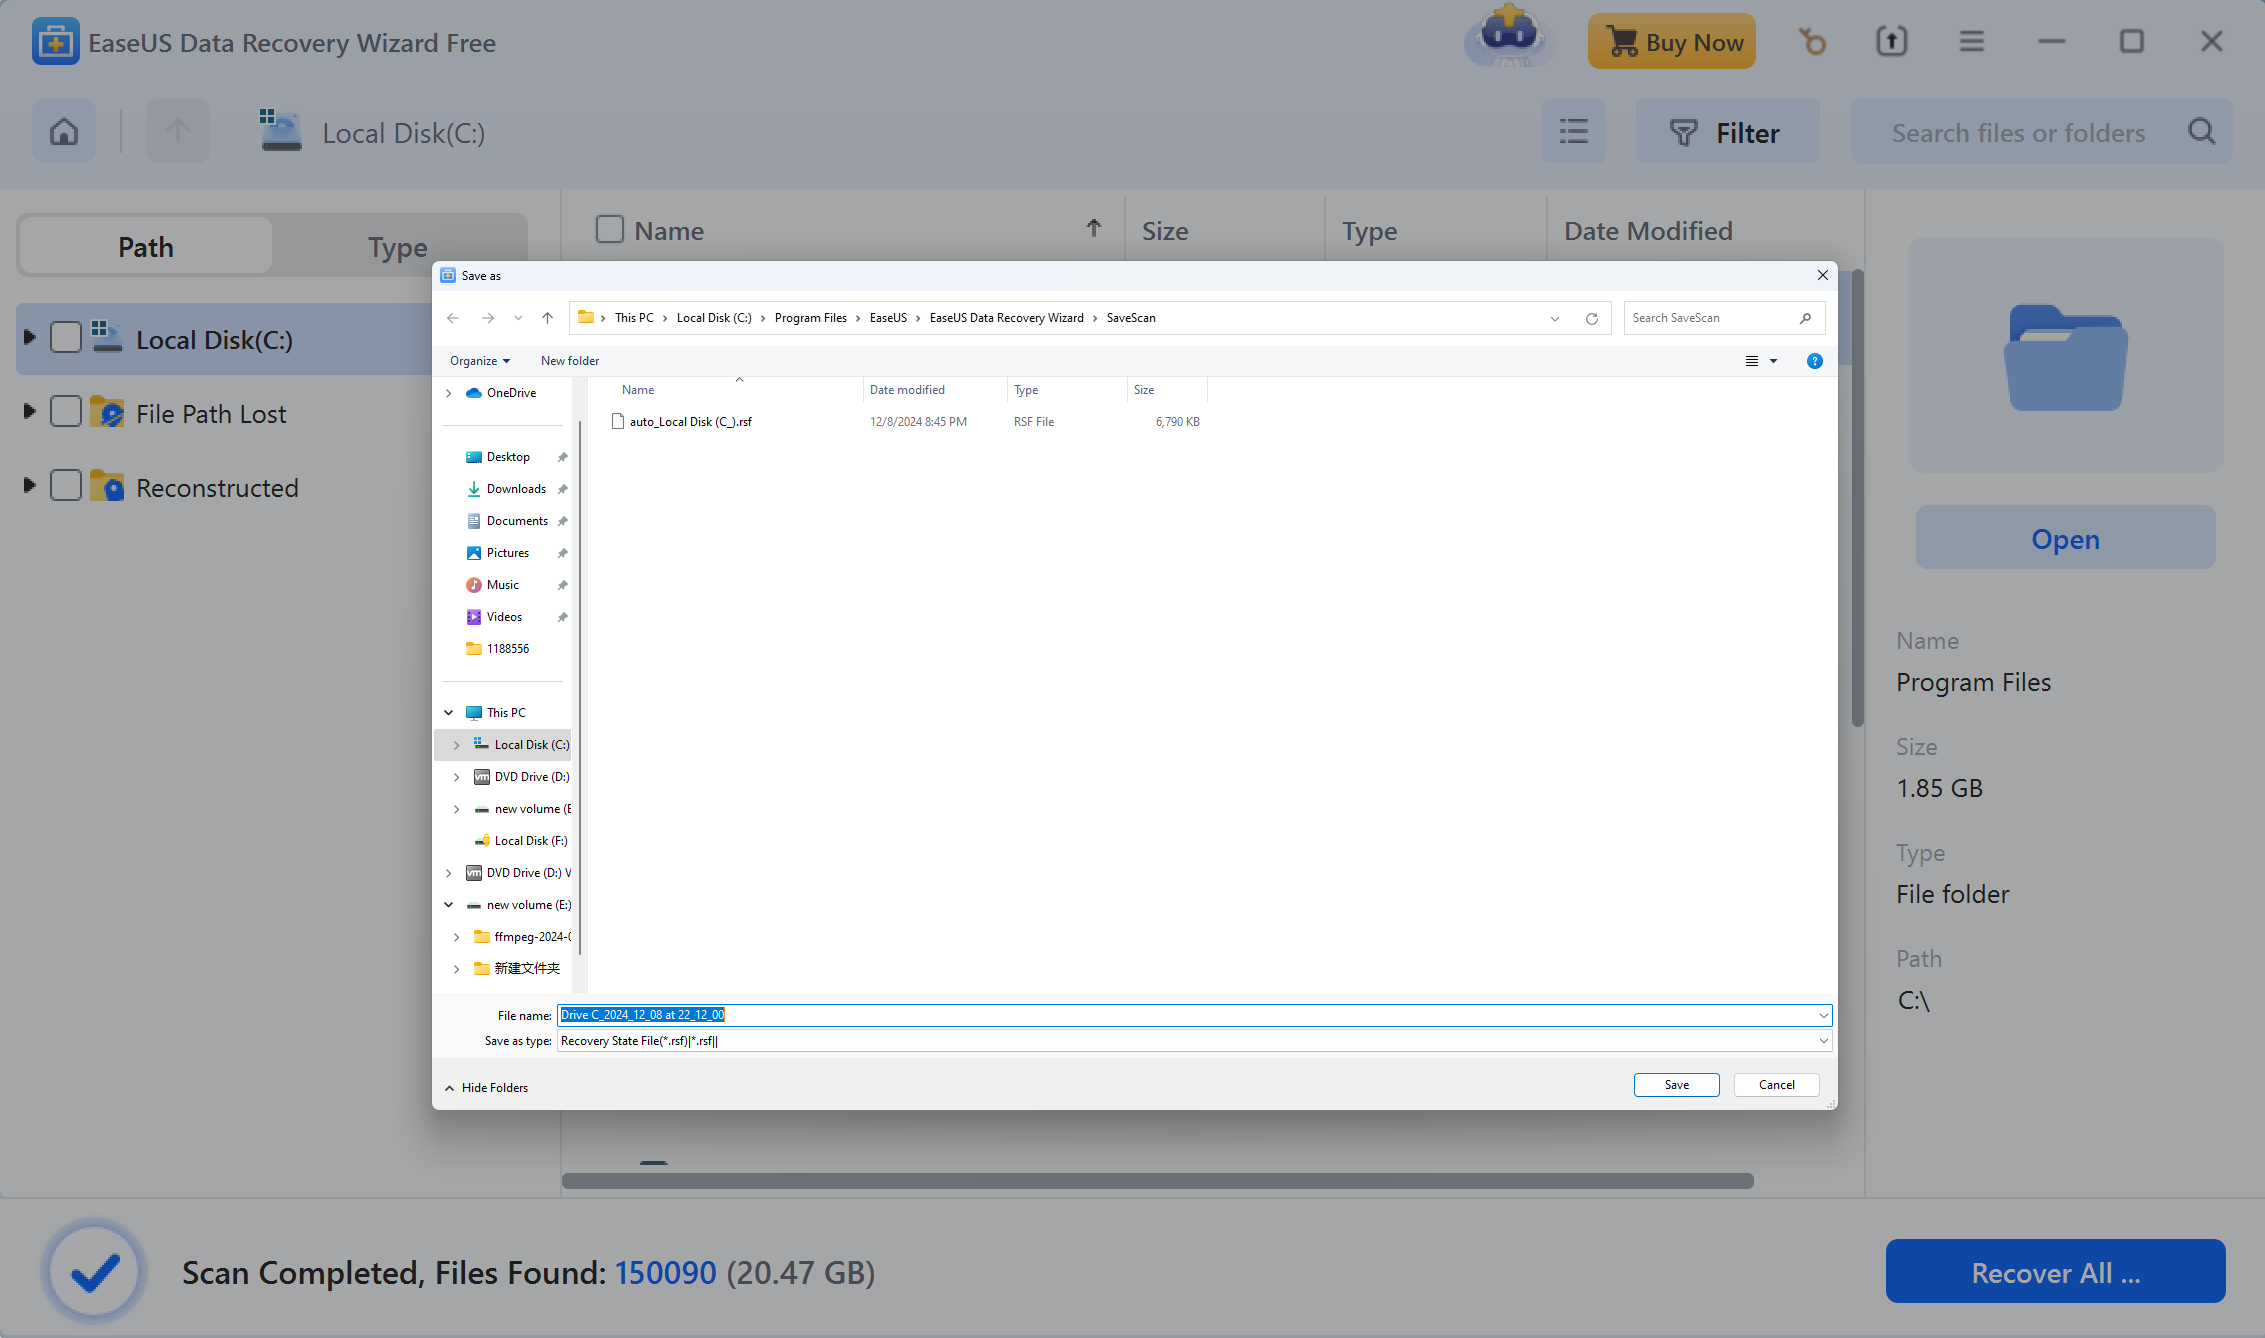Open the address bar path dropdown
2265x1338 pixels.
pos(1555,319)
